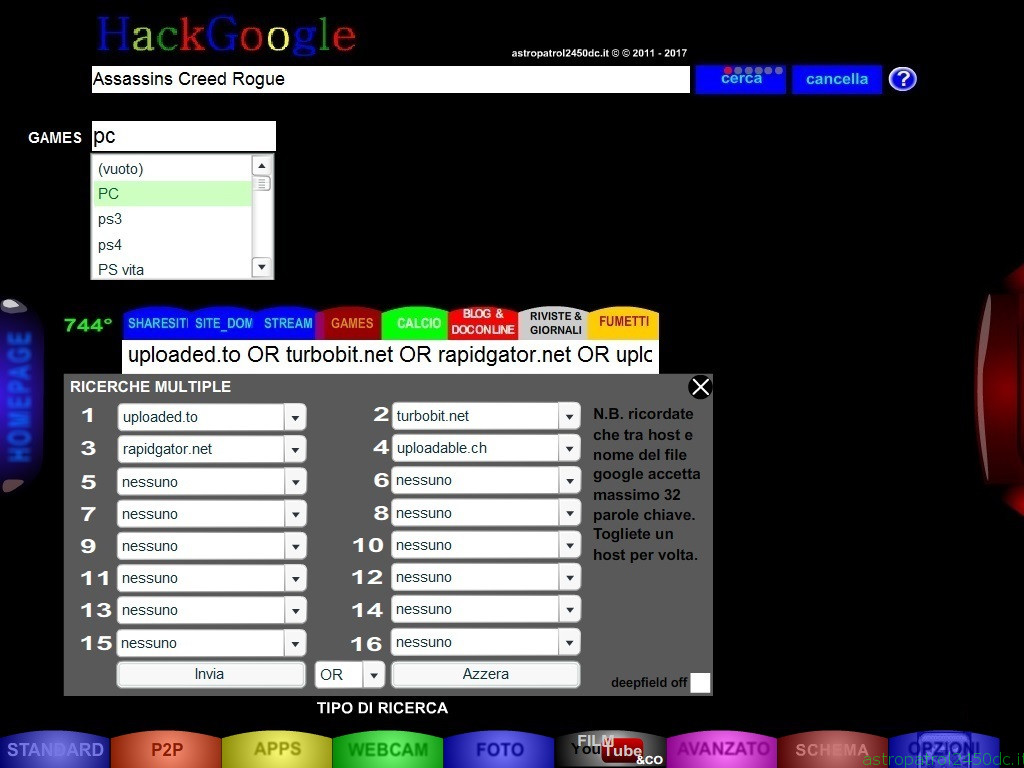
Task: Open the RIVISTE & GIORNALI tab
Action: click(x=555, y=323)
